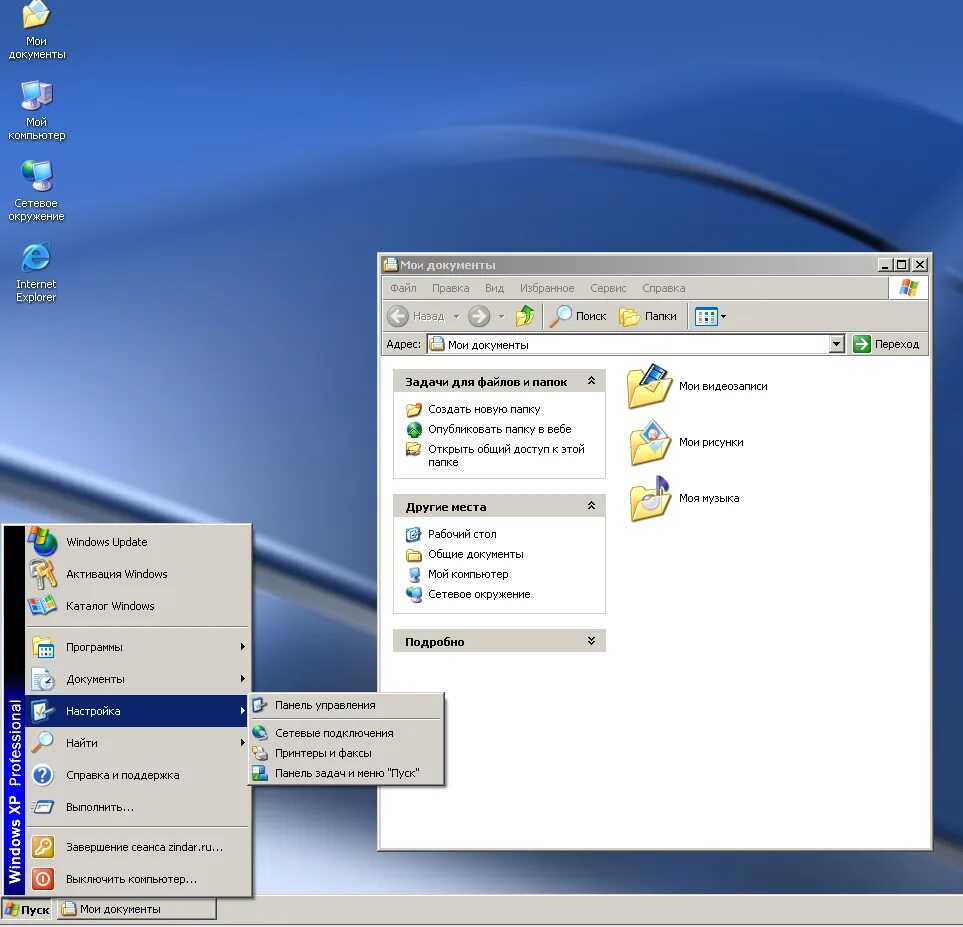Click the Windows flag logo in Explorer

coord(908,287)
